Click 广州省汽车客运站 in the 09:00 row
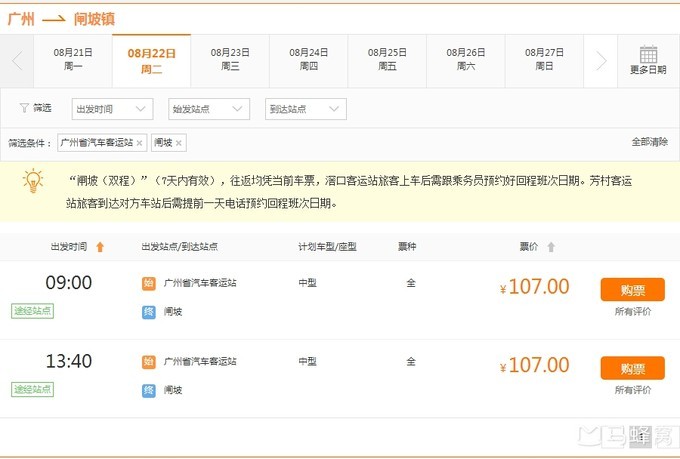The image size is (680, 459). (x=200, y=283)
